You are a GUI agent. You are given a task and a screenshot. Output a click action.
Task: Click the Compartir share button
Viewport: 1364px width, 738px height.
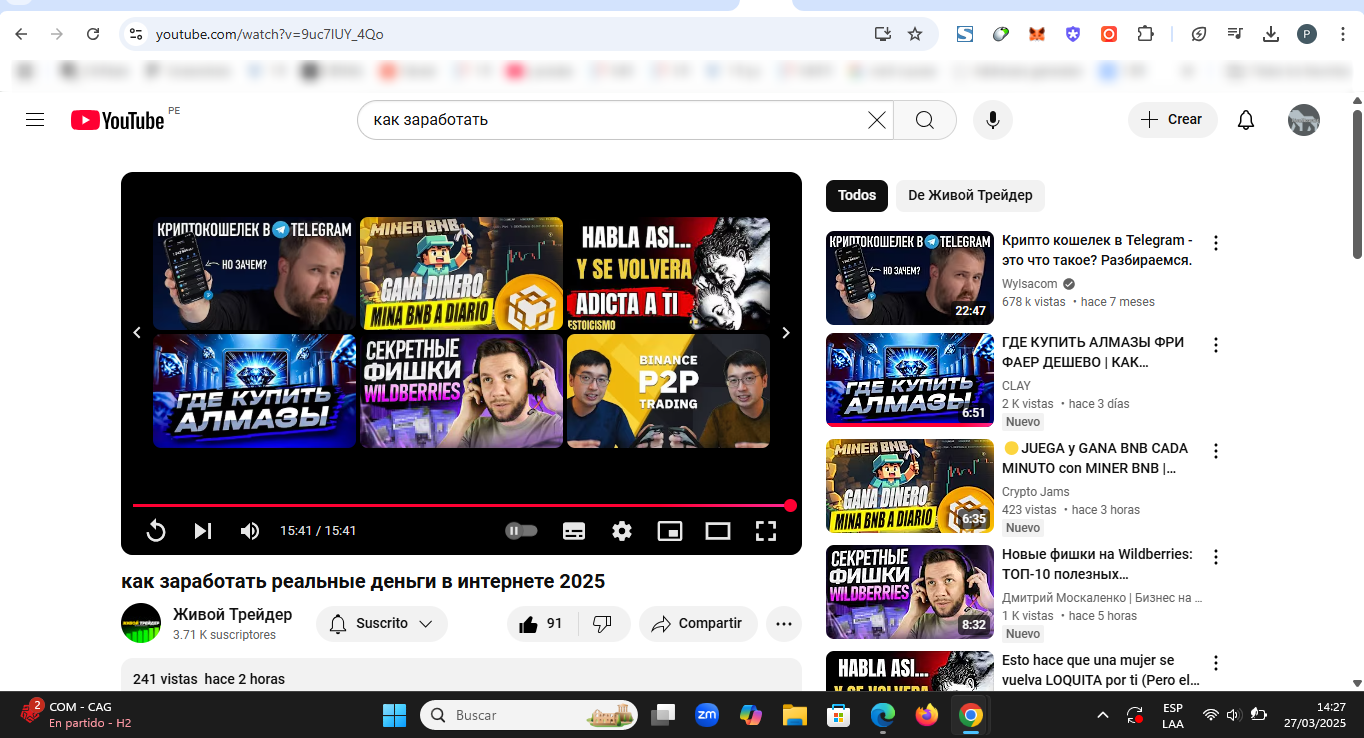[x=698, y=624]
